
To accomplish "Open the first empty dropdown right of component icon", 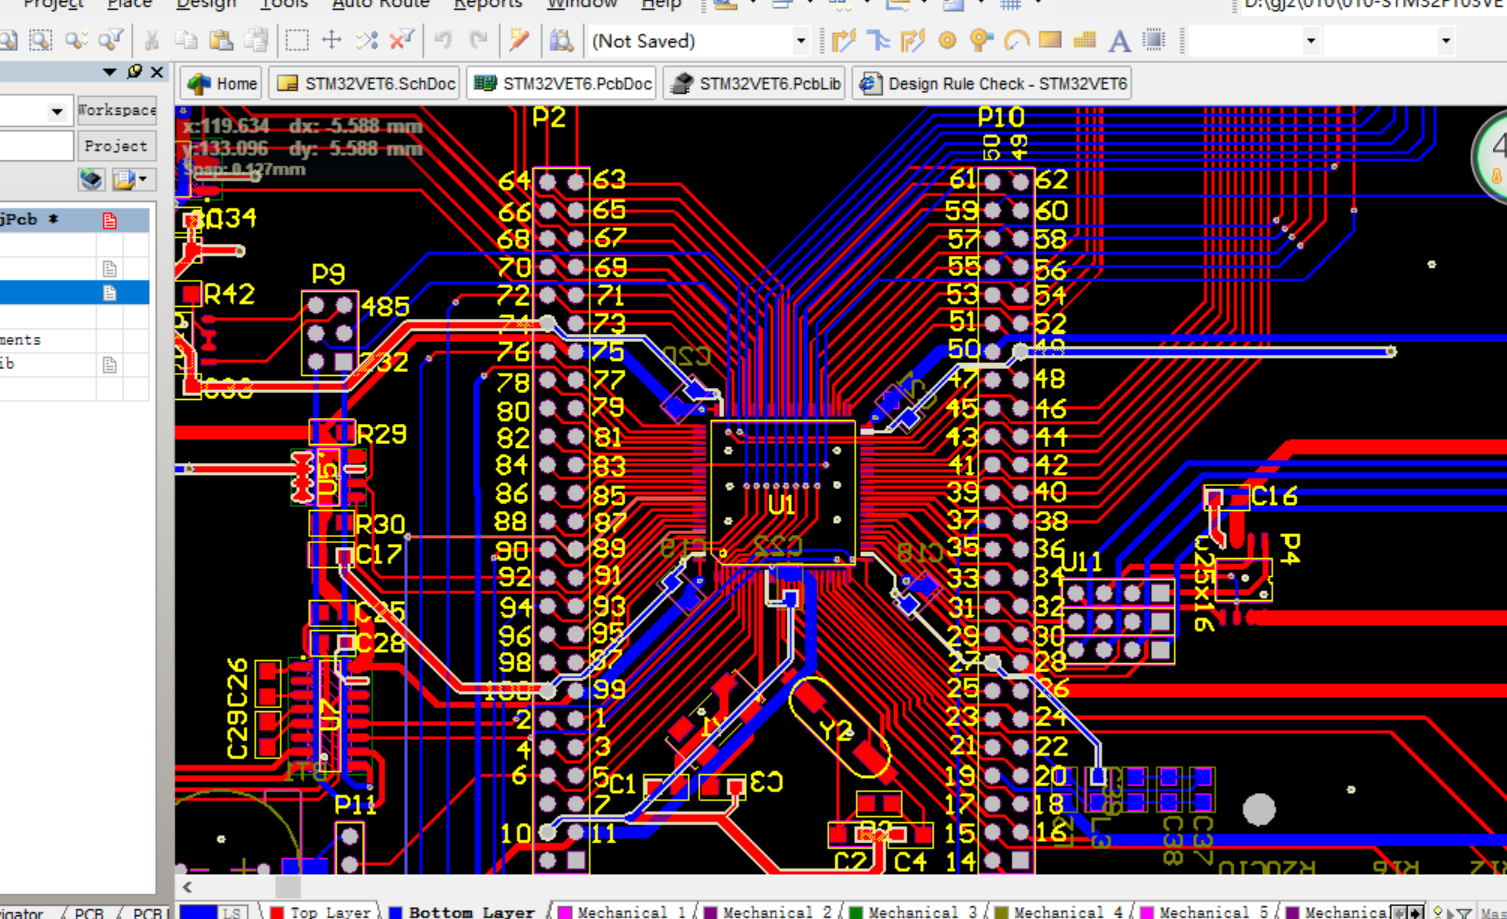I will pyautogui.click(x=1310, y=42).
